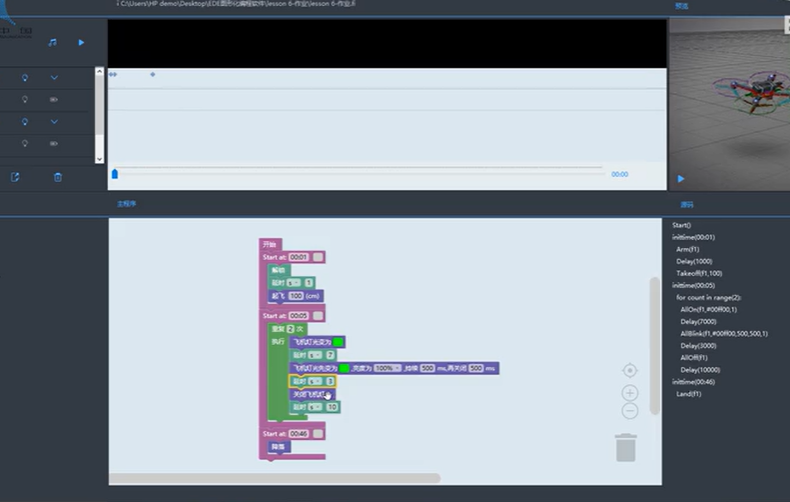790x502 pixels.
Task: Click the edit (pencil) icon below the track list
Action: coord(15,177)
